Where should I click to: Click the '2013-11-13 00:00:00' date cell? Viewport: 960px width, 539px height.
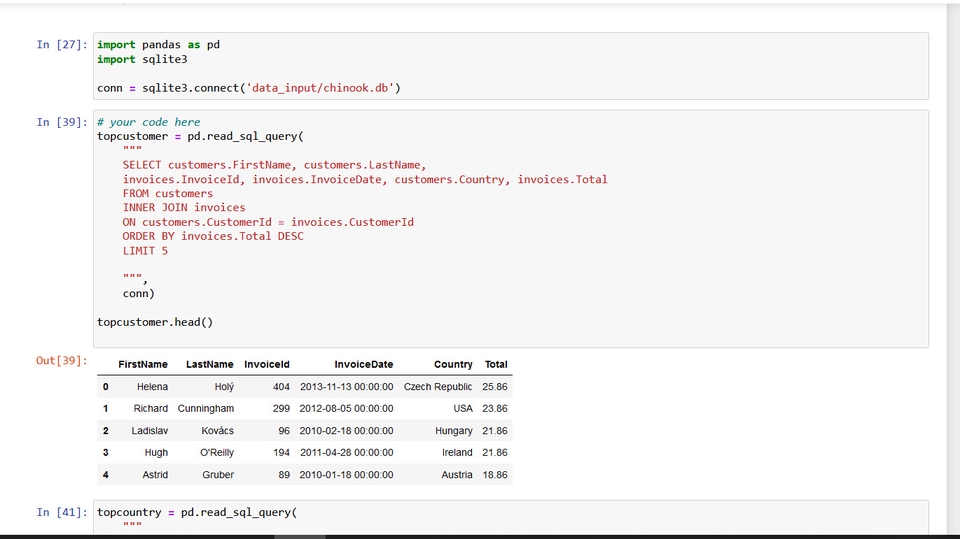click(x=347, y=386)
